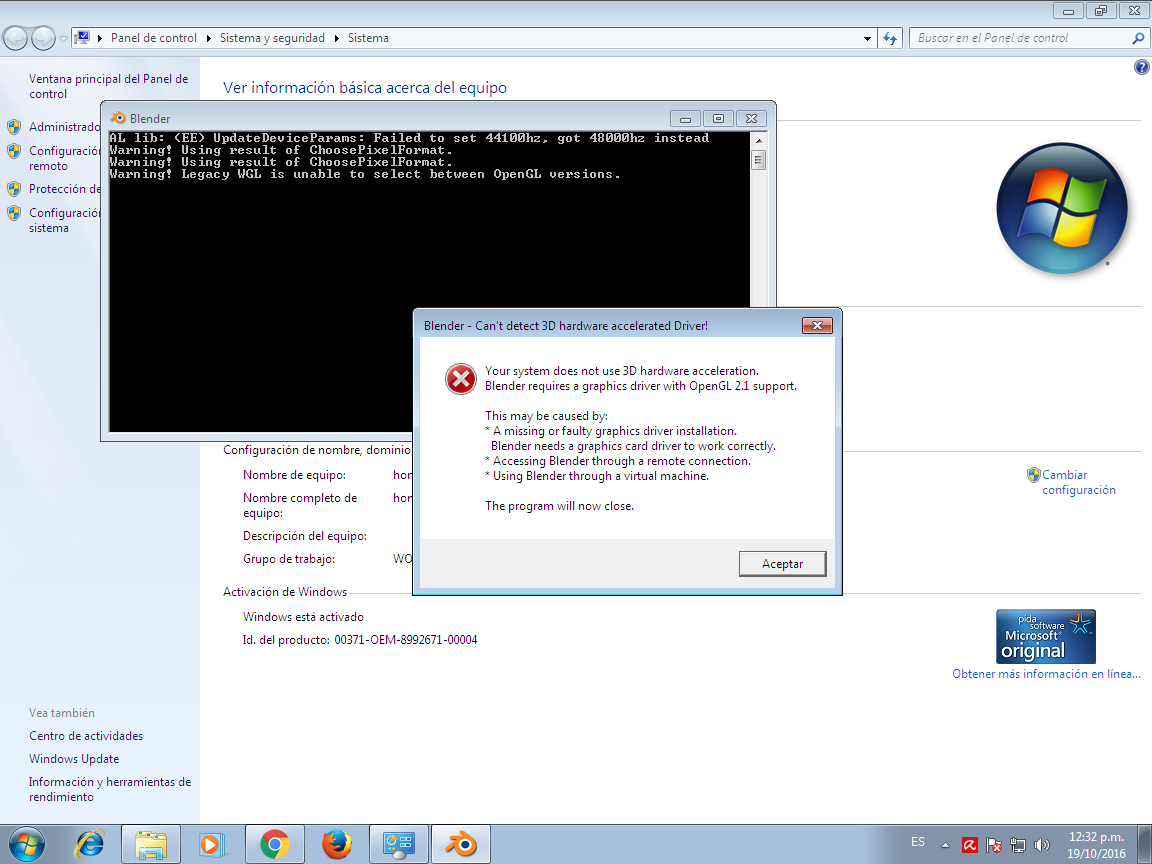The height and width of the screenshot is (864, 1152).
Task: Expand arrow after Sistema y seguridad breadcrumb
Action: click(336, 38)
